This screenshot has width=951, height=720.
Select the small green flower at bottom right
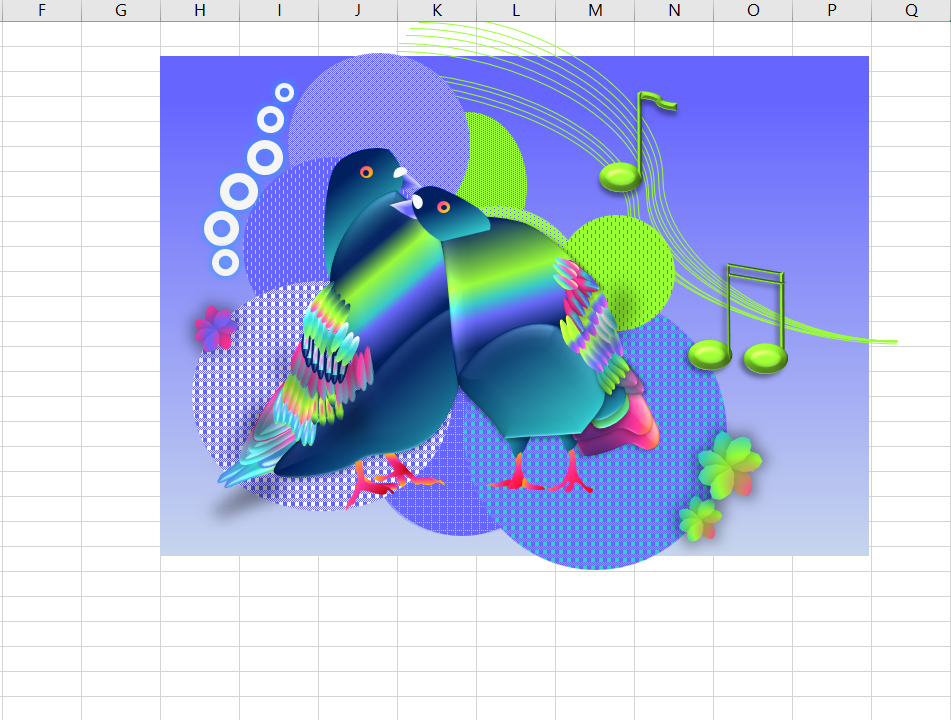pos(700,522)
